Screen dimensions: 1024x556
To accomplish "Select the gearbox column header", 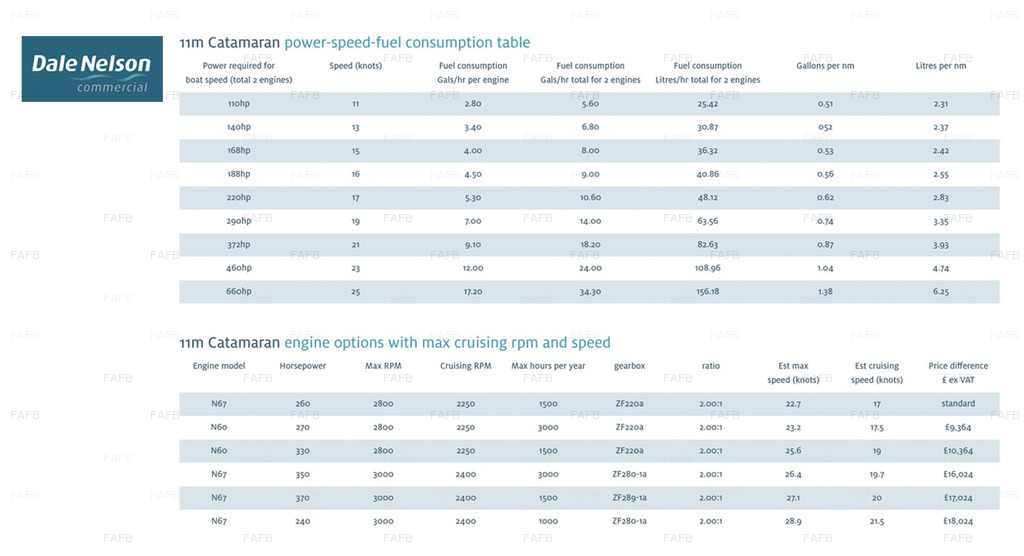I will [630, 366].
